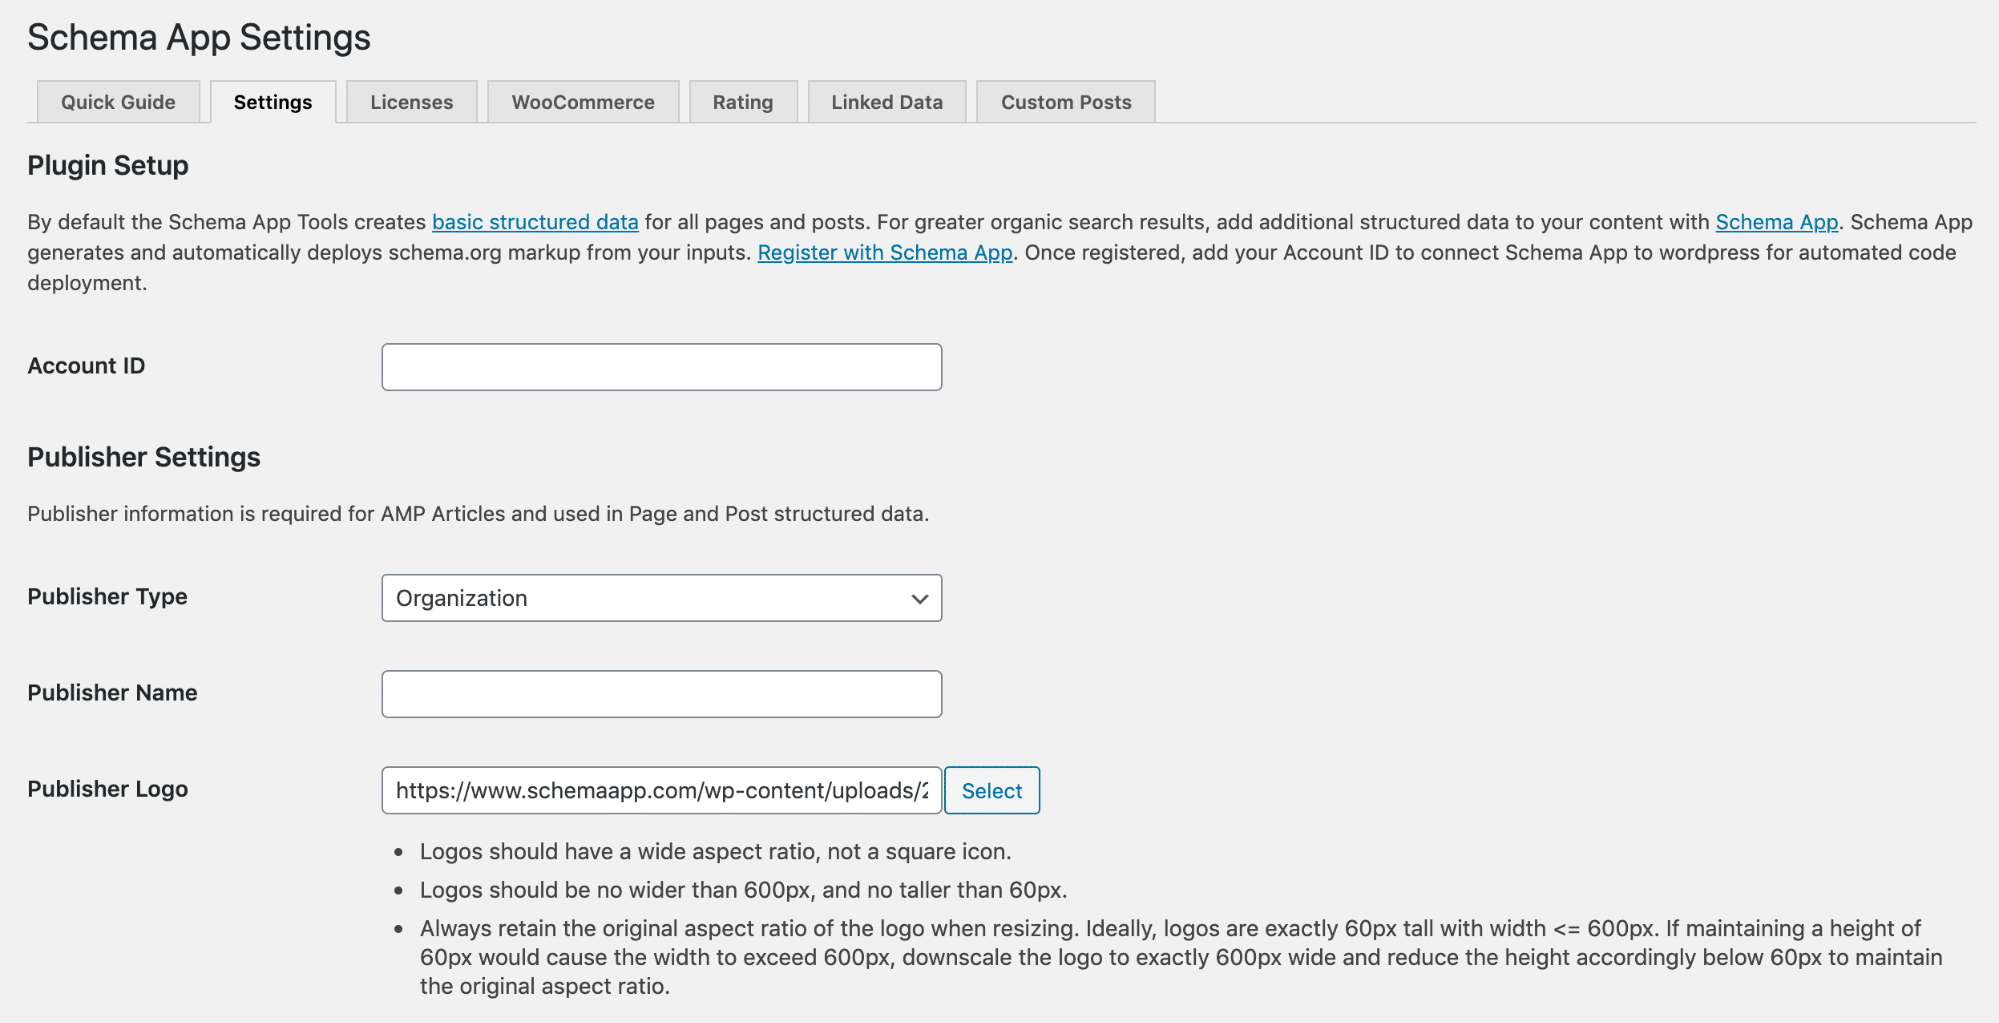Image resolution: width=1999 pixels, height=1023 pixels.
Task: Go to the Rating tab
Action: (742, 102)
